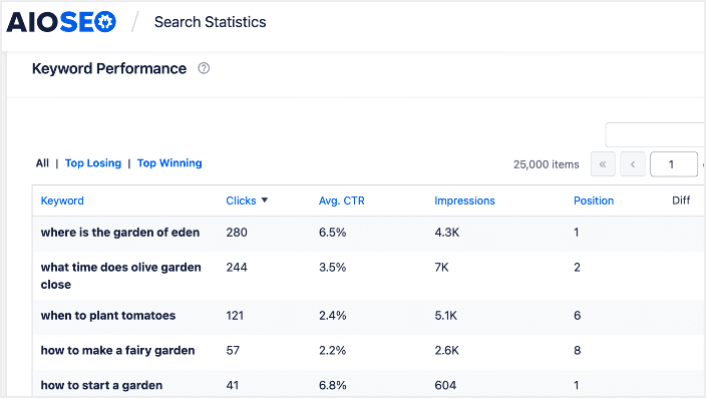Sort table by Avg. CTR column

pyautogui.click(x=342, y=201)
